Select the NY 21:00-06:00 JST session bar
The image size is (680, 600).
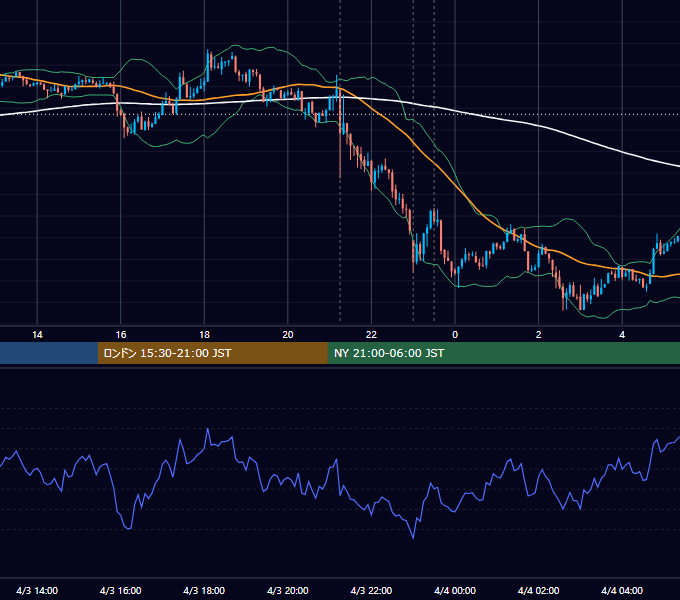point(503,353)
